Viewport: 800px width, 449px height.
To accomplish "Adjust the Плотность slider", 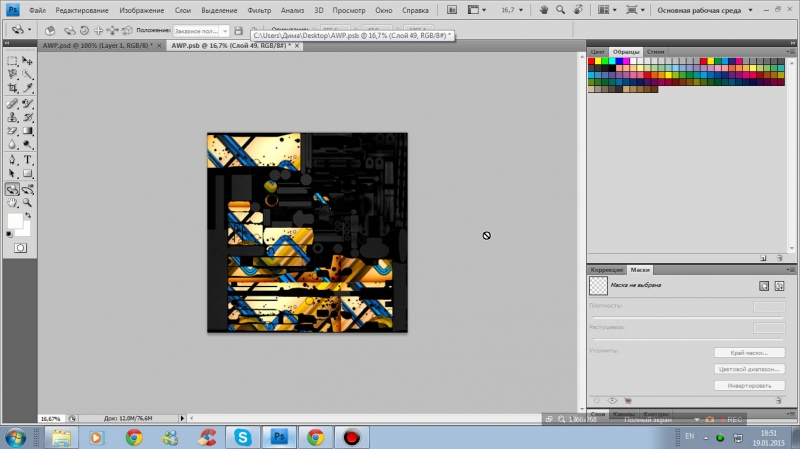I will 687,317.
